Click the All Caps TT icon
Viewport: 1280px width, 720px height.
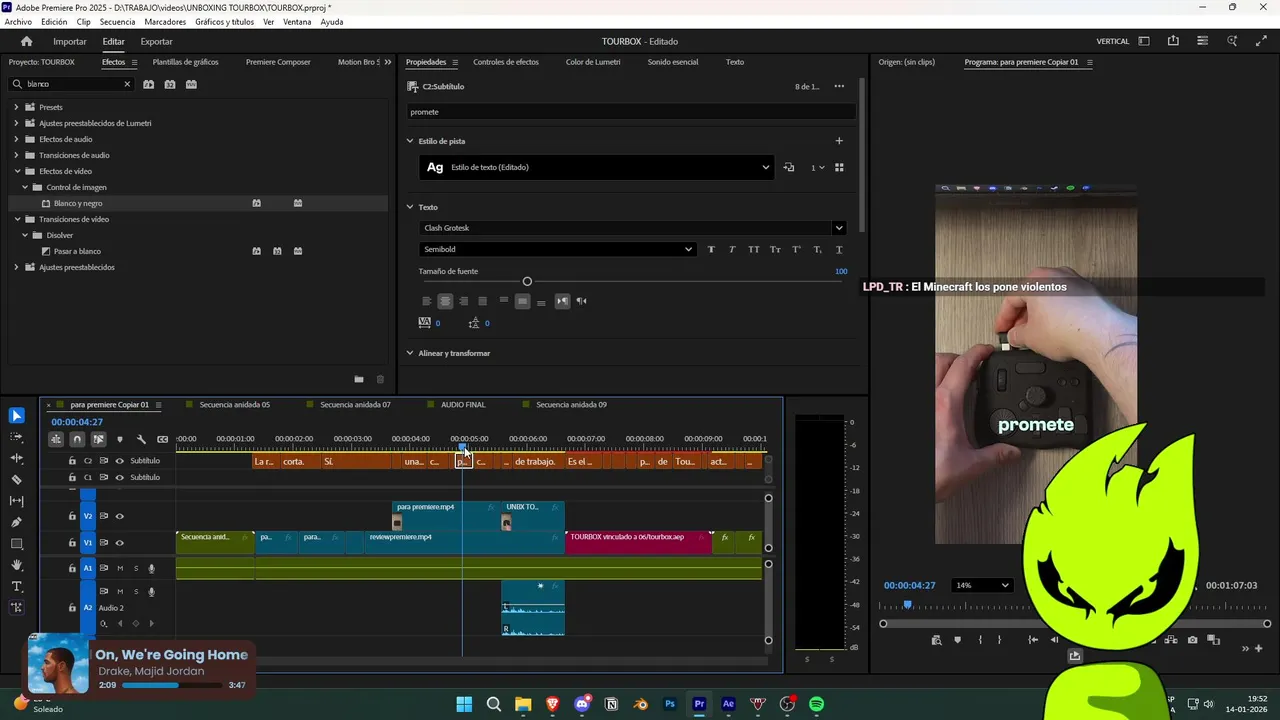pyautogui.click(x=753, y=249)
